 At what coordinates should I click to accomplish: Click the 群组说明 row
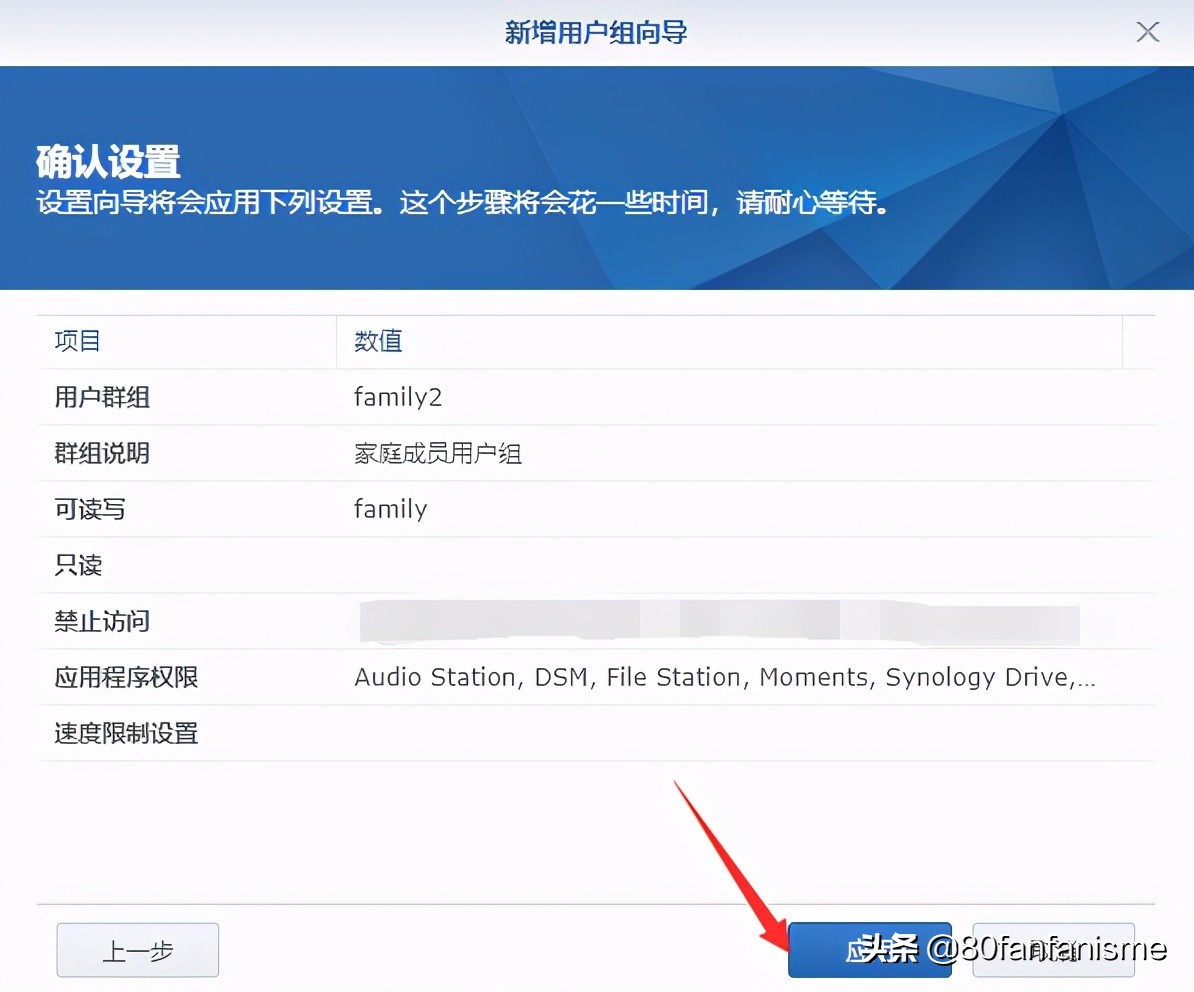coord(101,453)
